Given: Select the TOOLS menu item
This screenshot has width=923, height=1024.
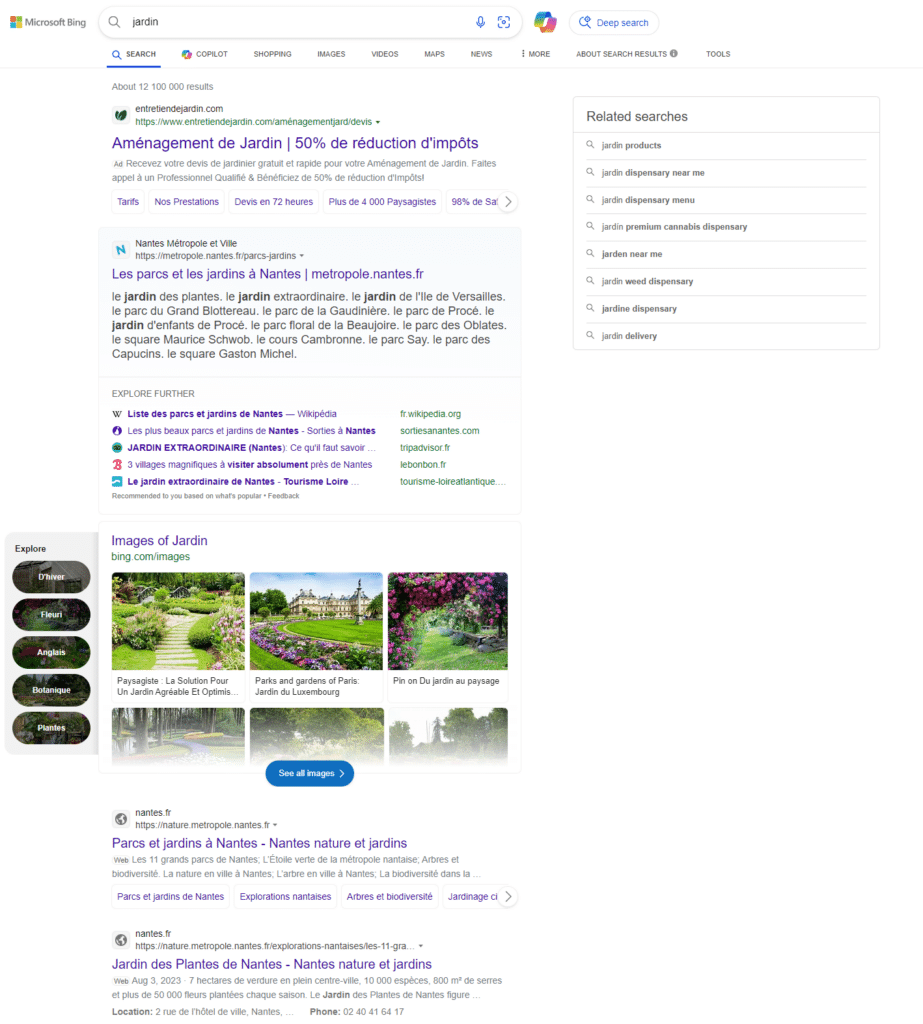Looking at the screenshot, I should (x=718, y=54).
